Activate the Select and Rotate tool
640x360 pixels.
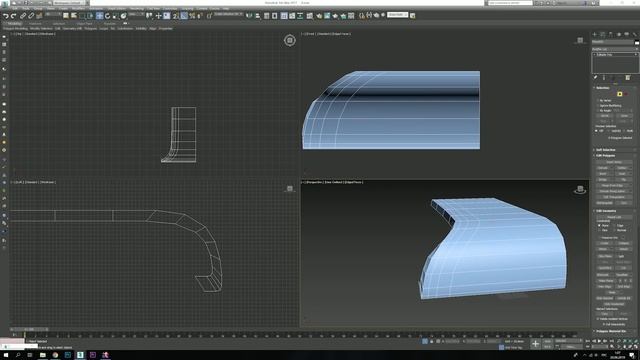[x=108, y=16]
